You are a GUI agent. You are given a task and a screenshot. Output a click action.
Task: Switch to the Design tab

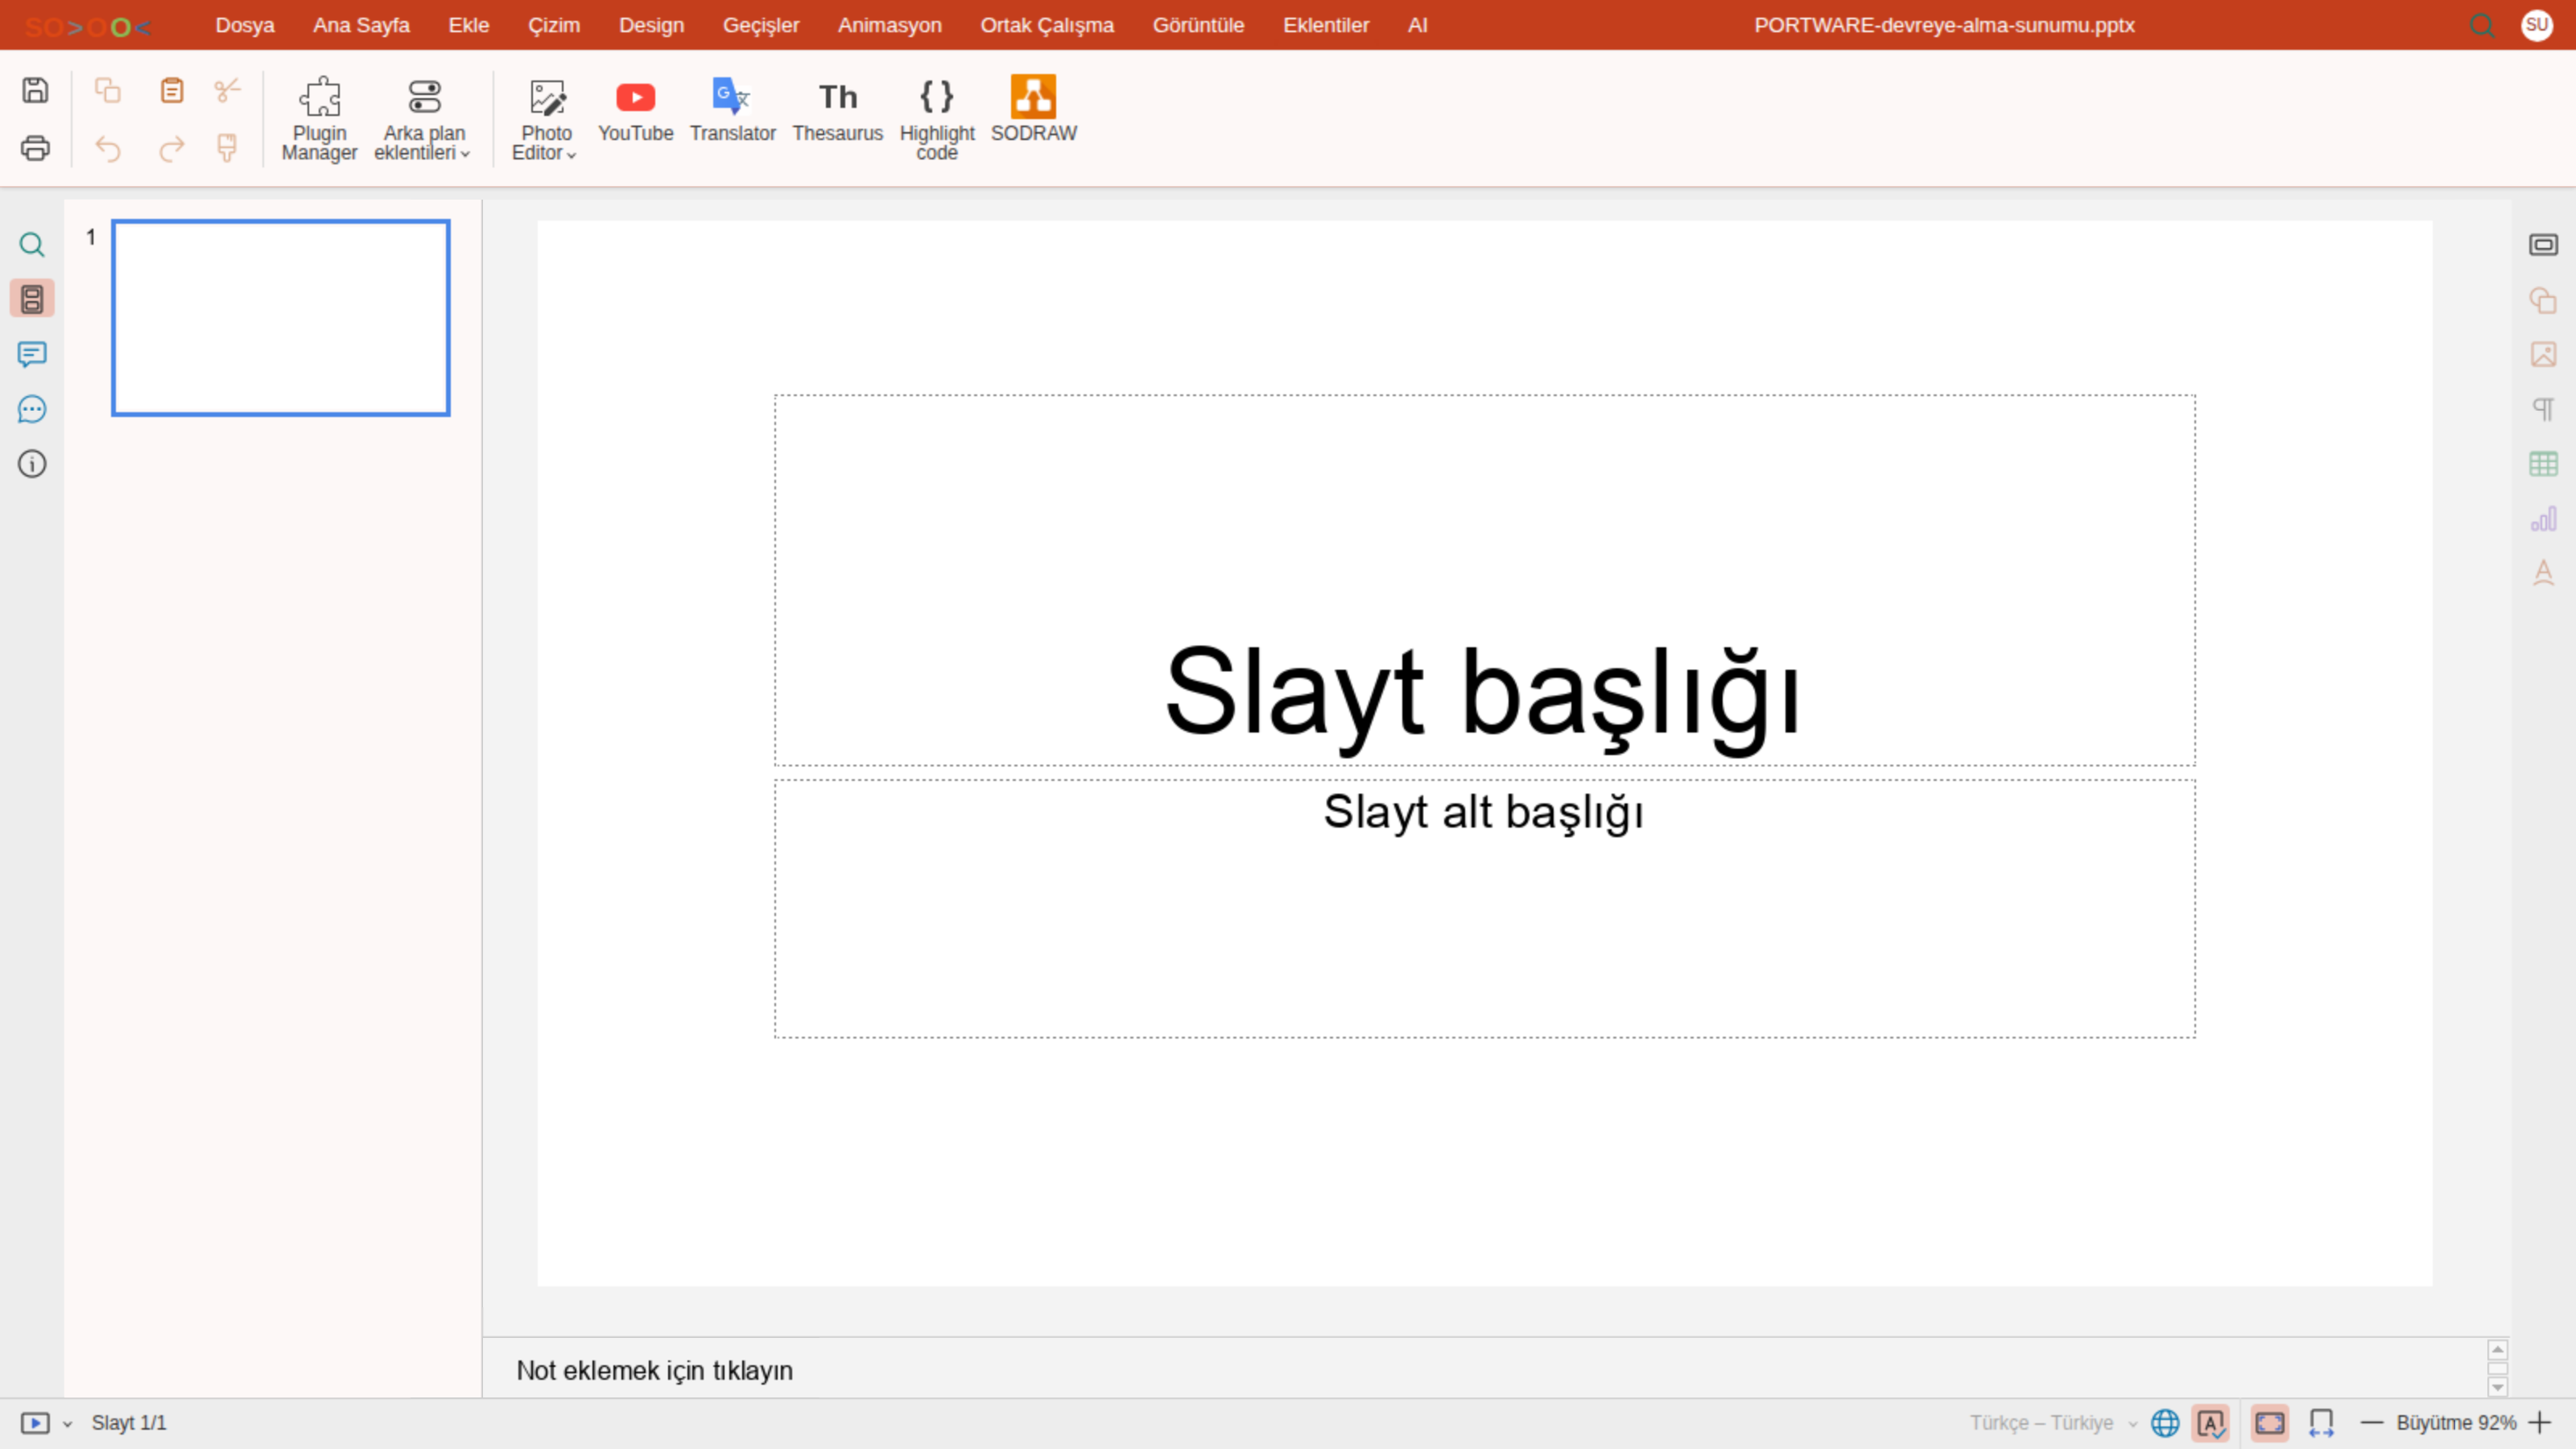point(651,25)
